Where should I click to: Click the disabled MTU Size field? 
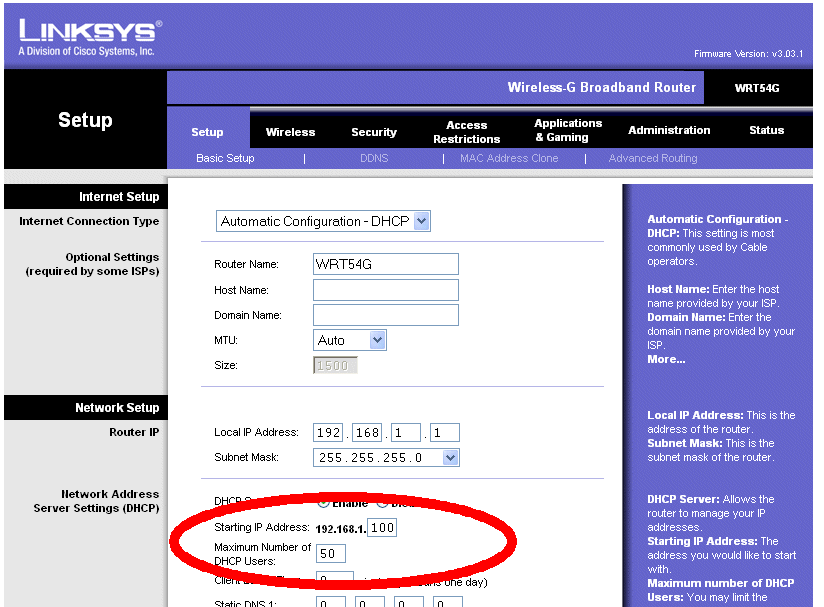335,365
